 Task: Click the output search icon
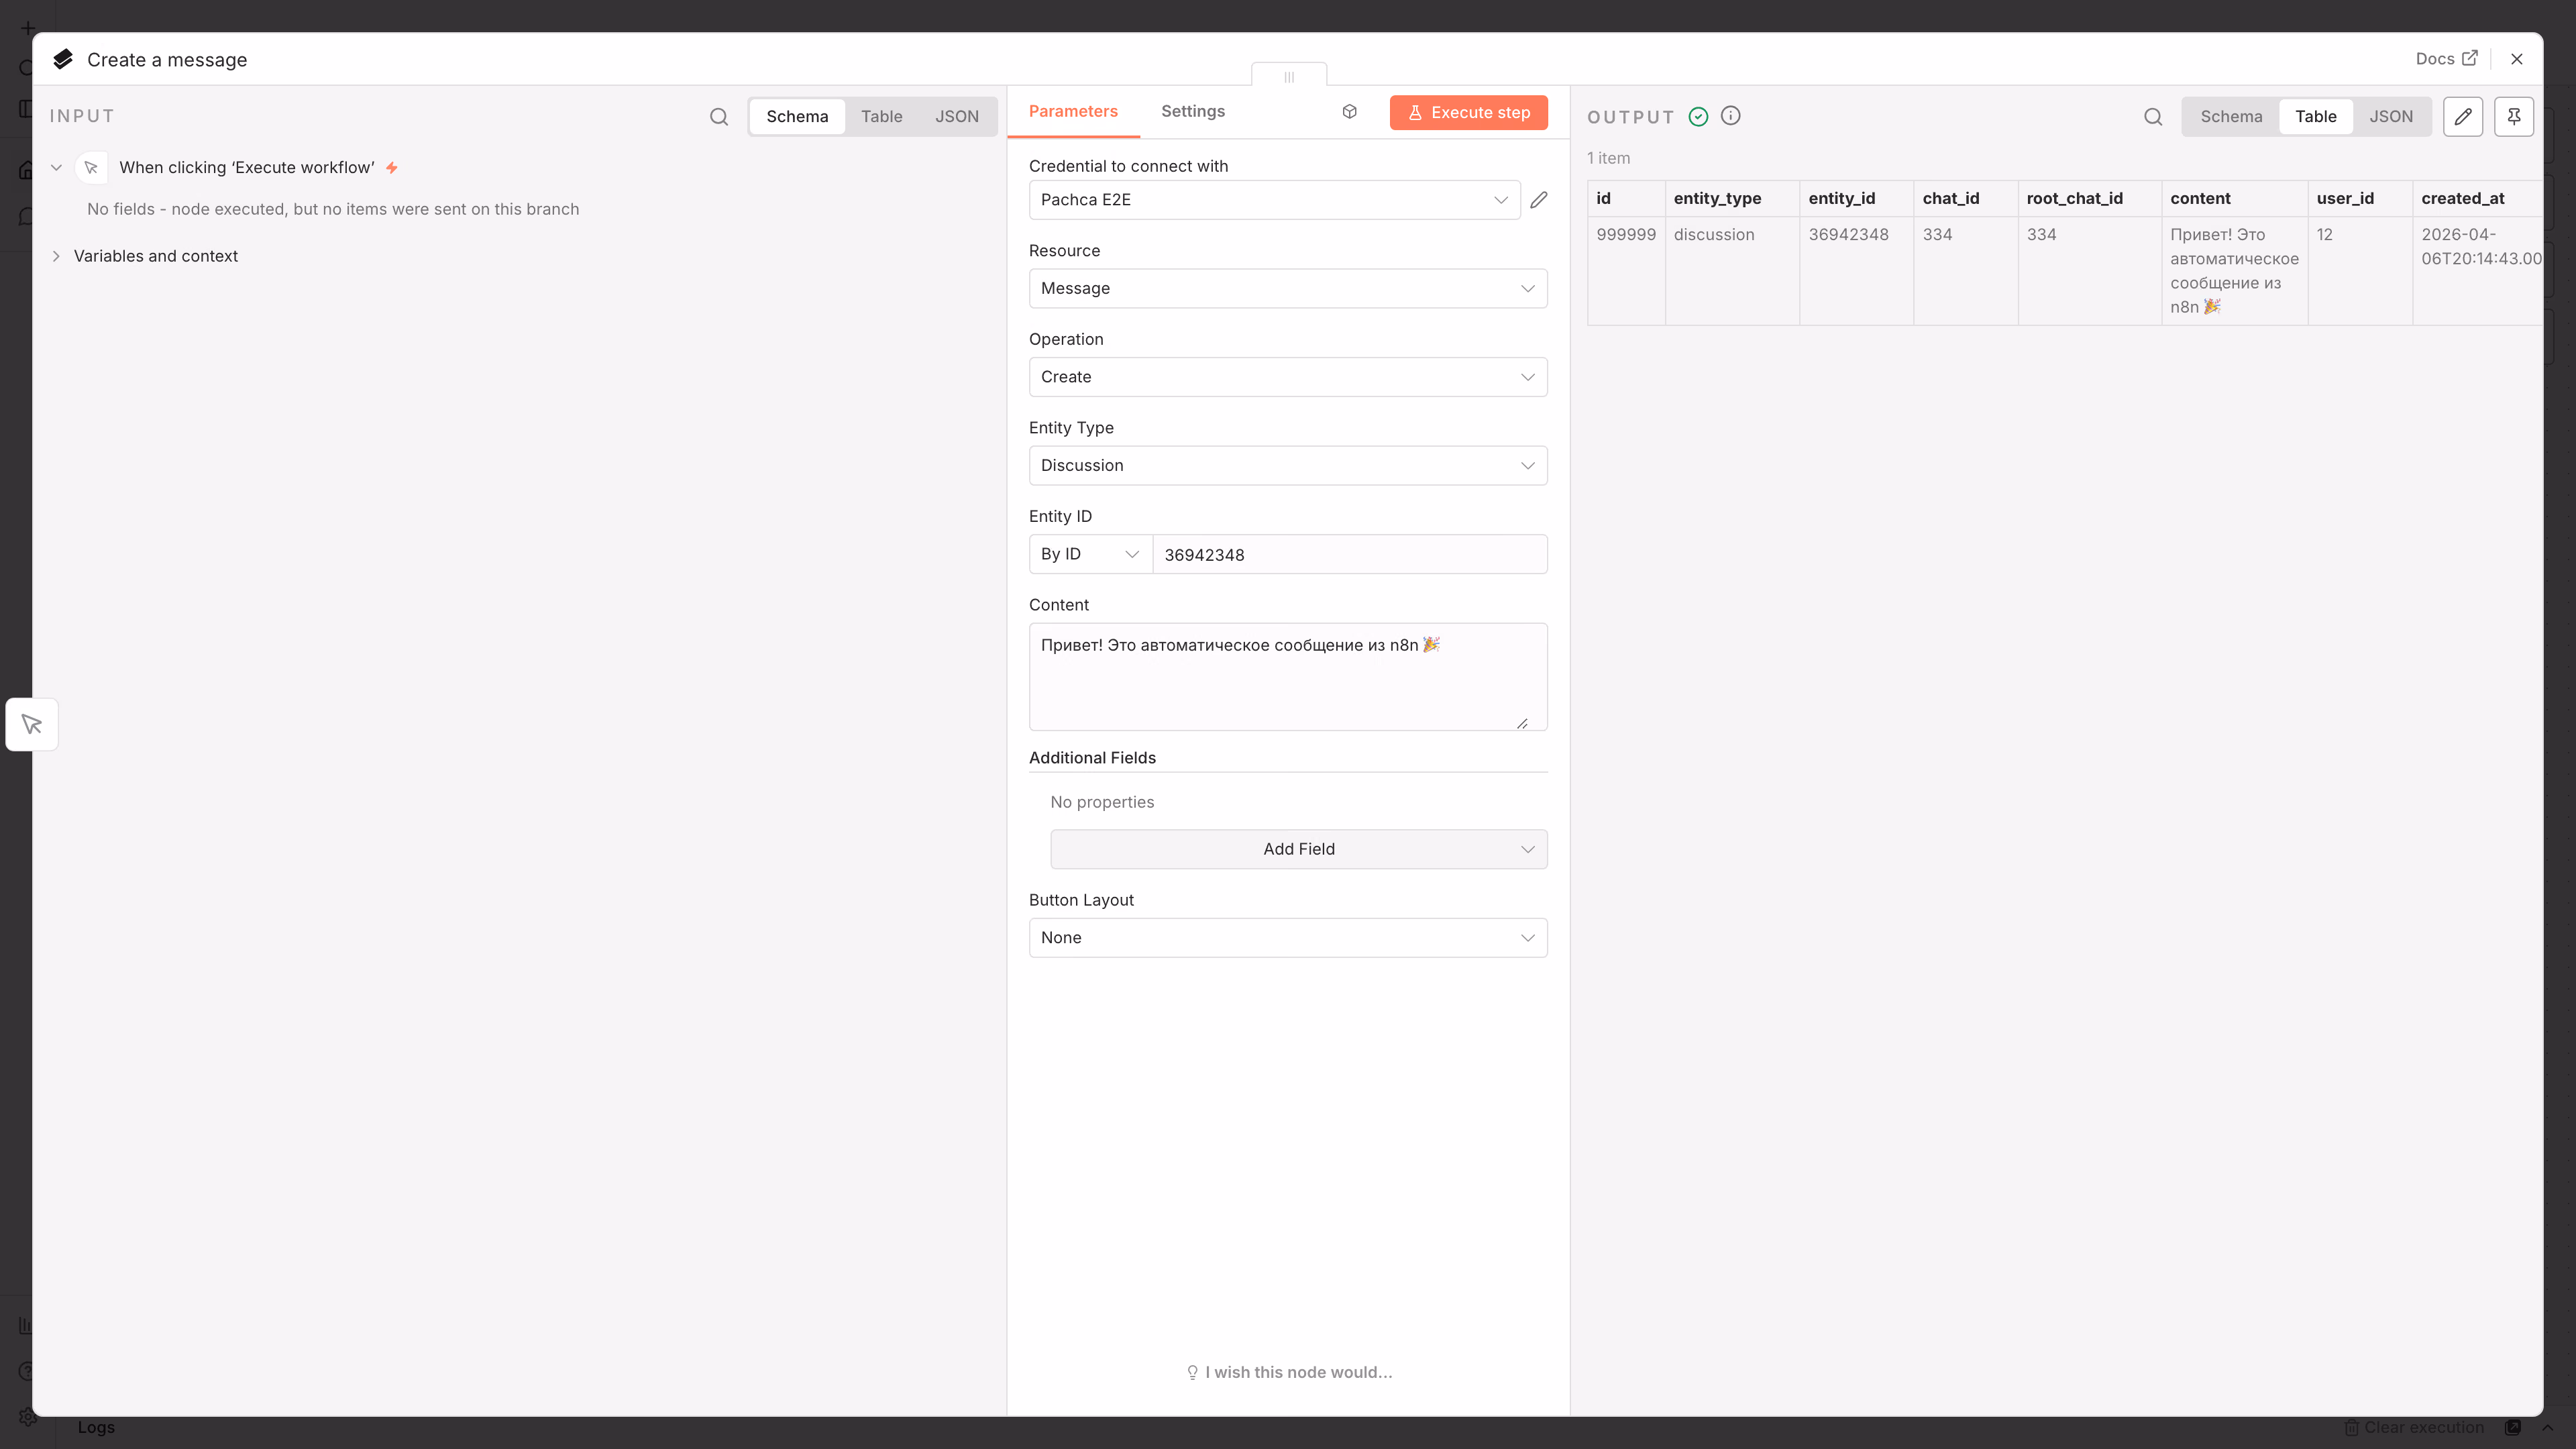(2152, 117)
